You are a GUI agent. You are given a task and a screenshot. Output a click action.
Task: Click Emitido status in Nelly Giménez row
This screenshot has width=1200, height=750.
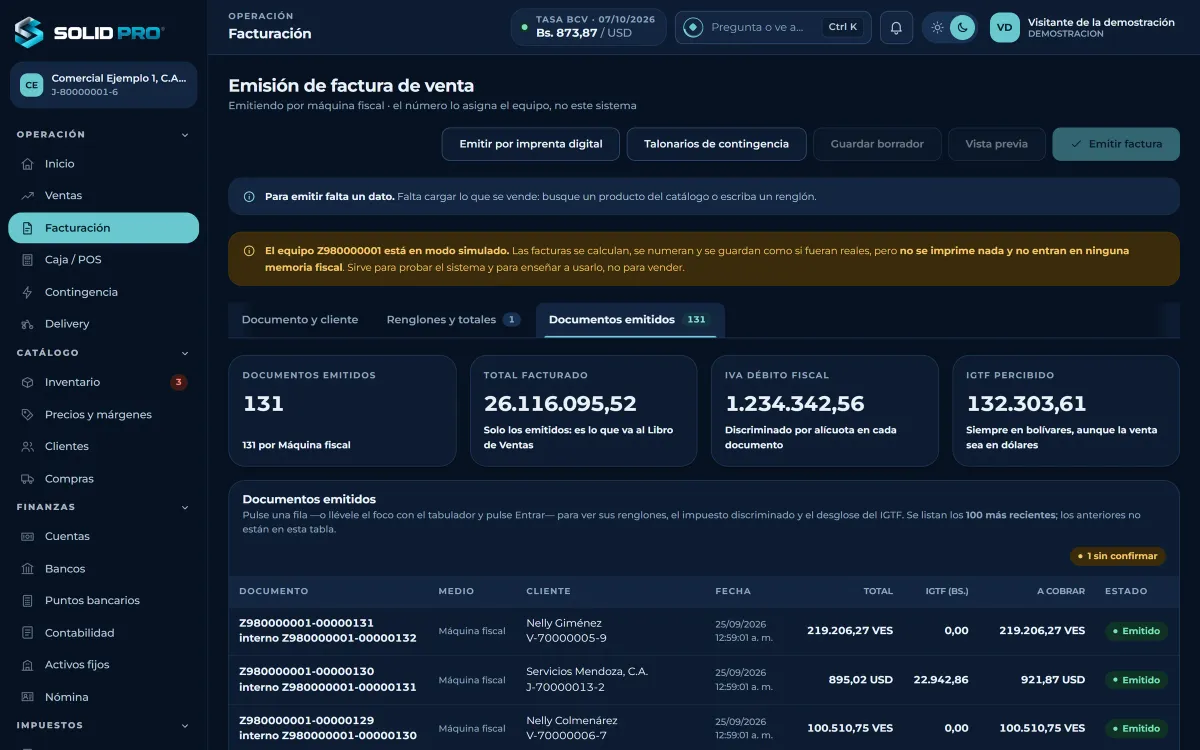tap(1136, 631)
